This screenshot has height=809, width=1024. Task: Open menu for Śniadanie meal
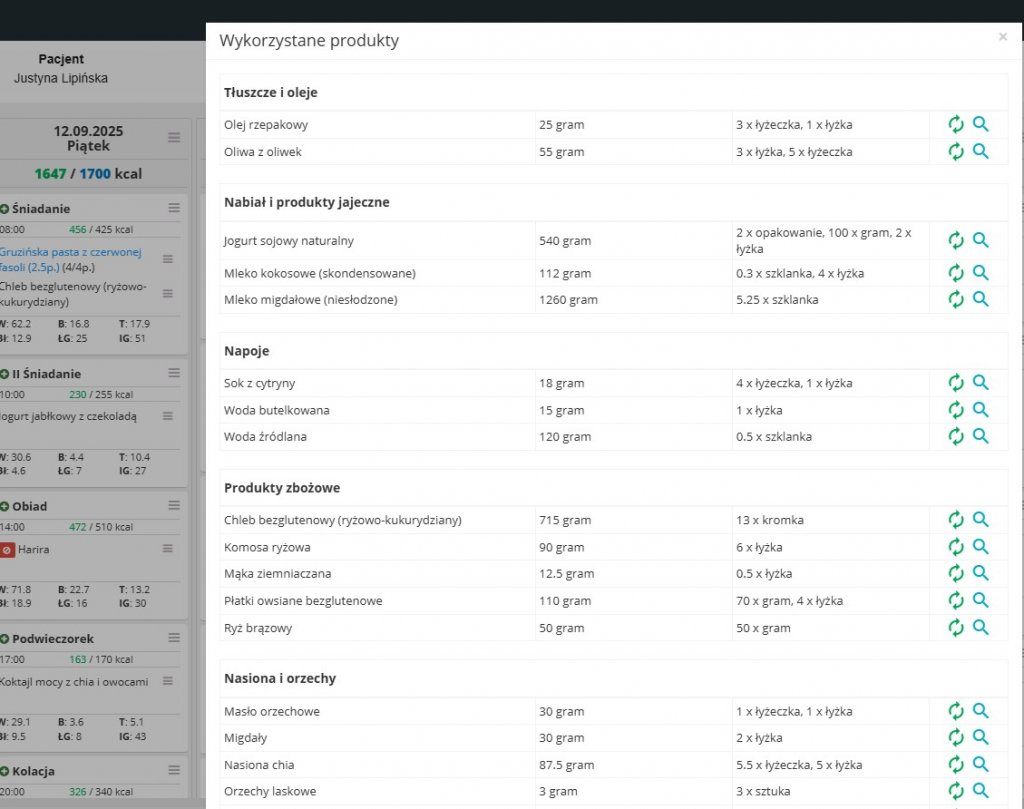click(174, 208)
